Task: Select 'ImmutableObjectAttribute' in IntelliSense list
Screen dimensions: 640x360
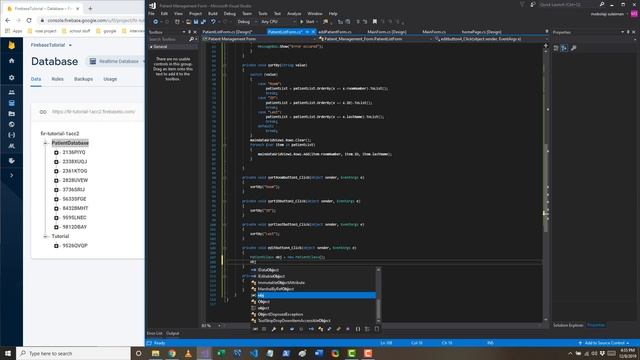Action: coord(281,282)
